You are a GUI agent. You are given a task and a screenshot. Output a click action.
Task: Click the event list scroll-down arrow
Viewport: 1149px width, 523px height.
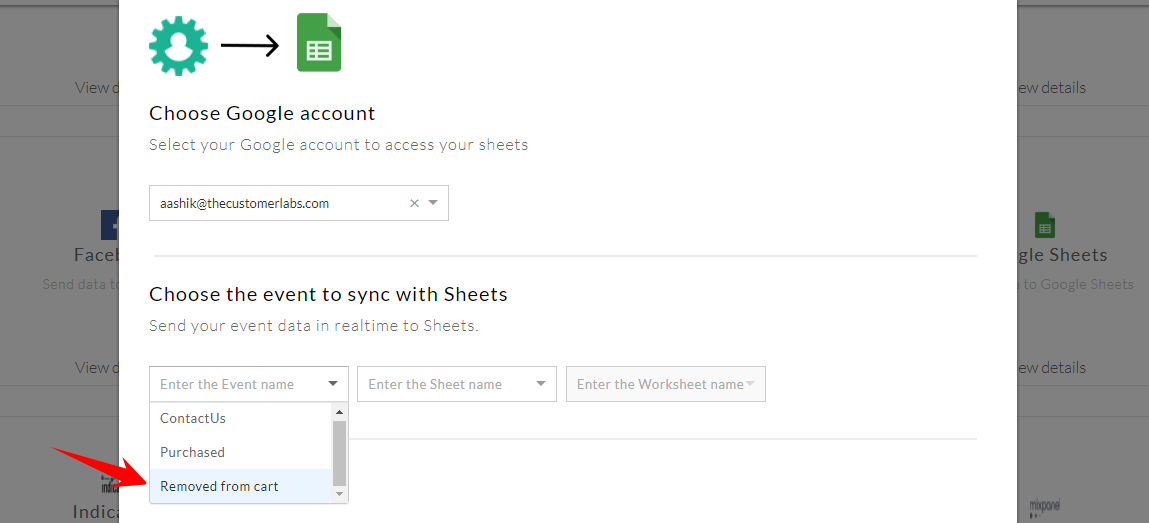[339, 494]
